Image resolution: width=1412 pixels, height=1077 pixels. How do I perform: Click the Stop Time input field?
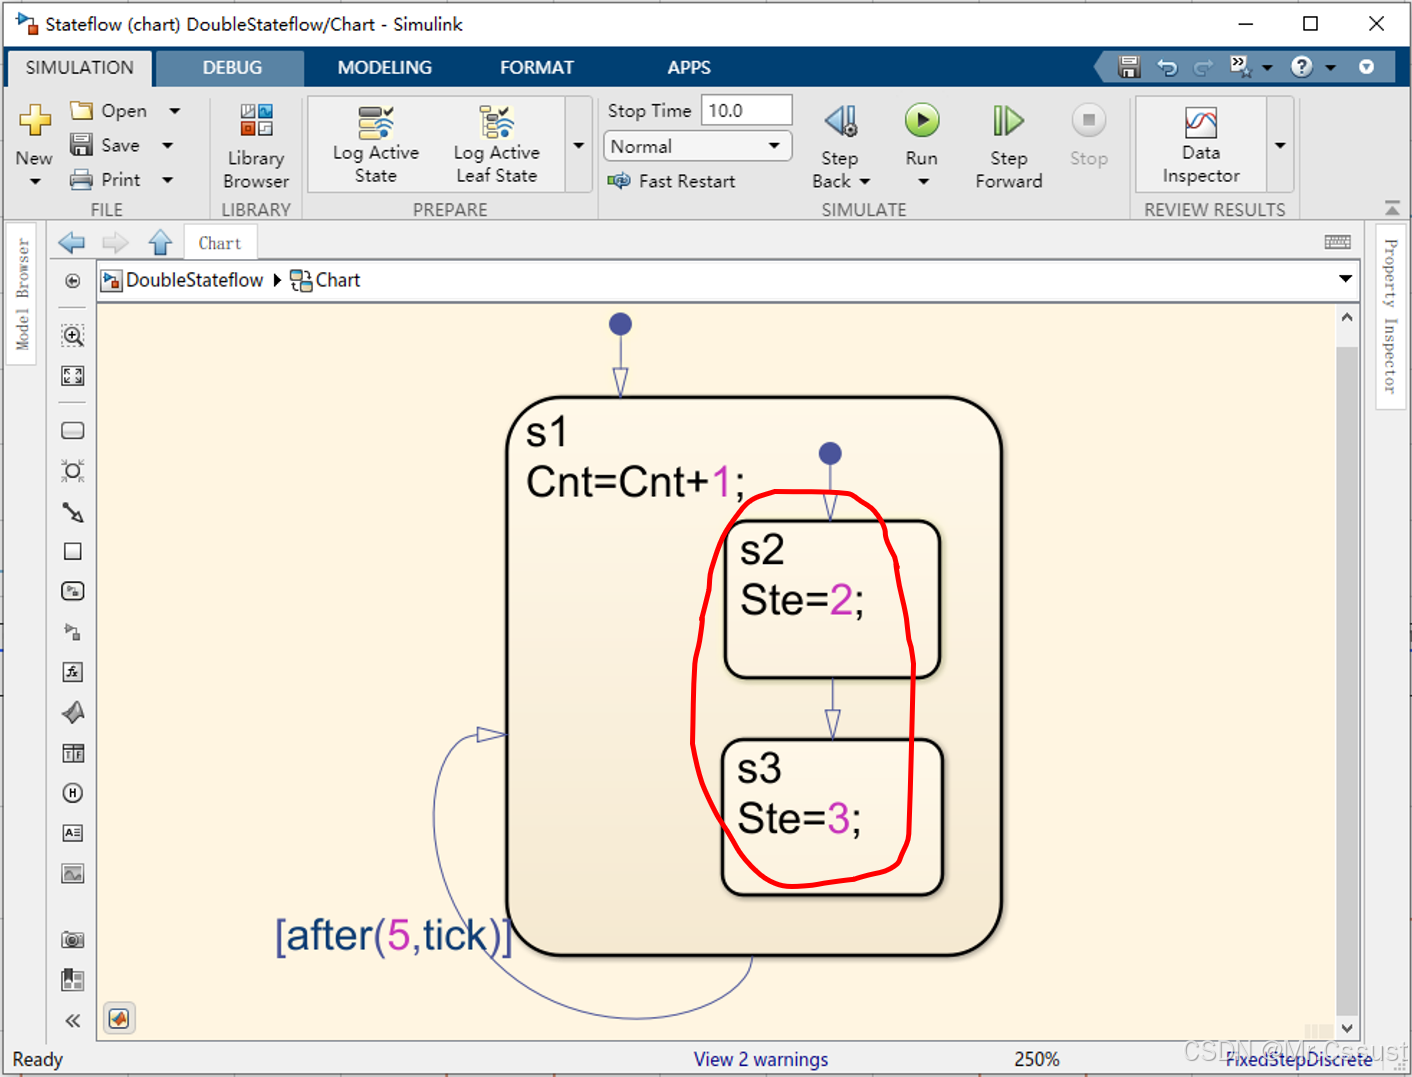[745, 111]
